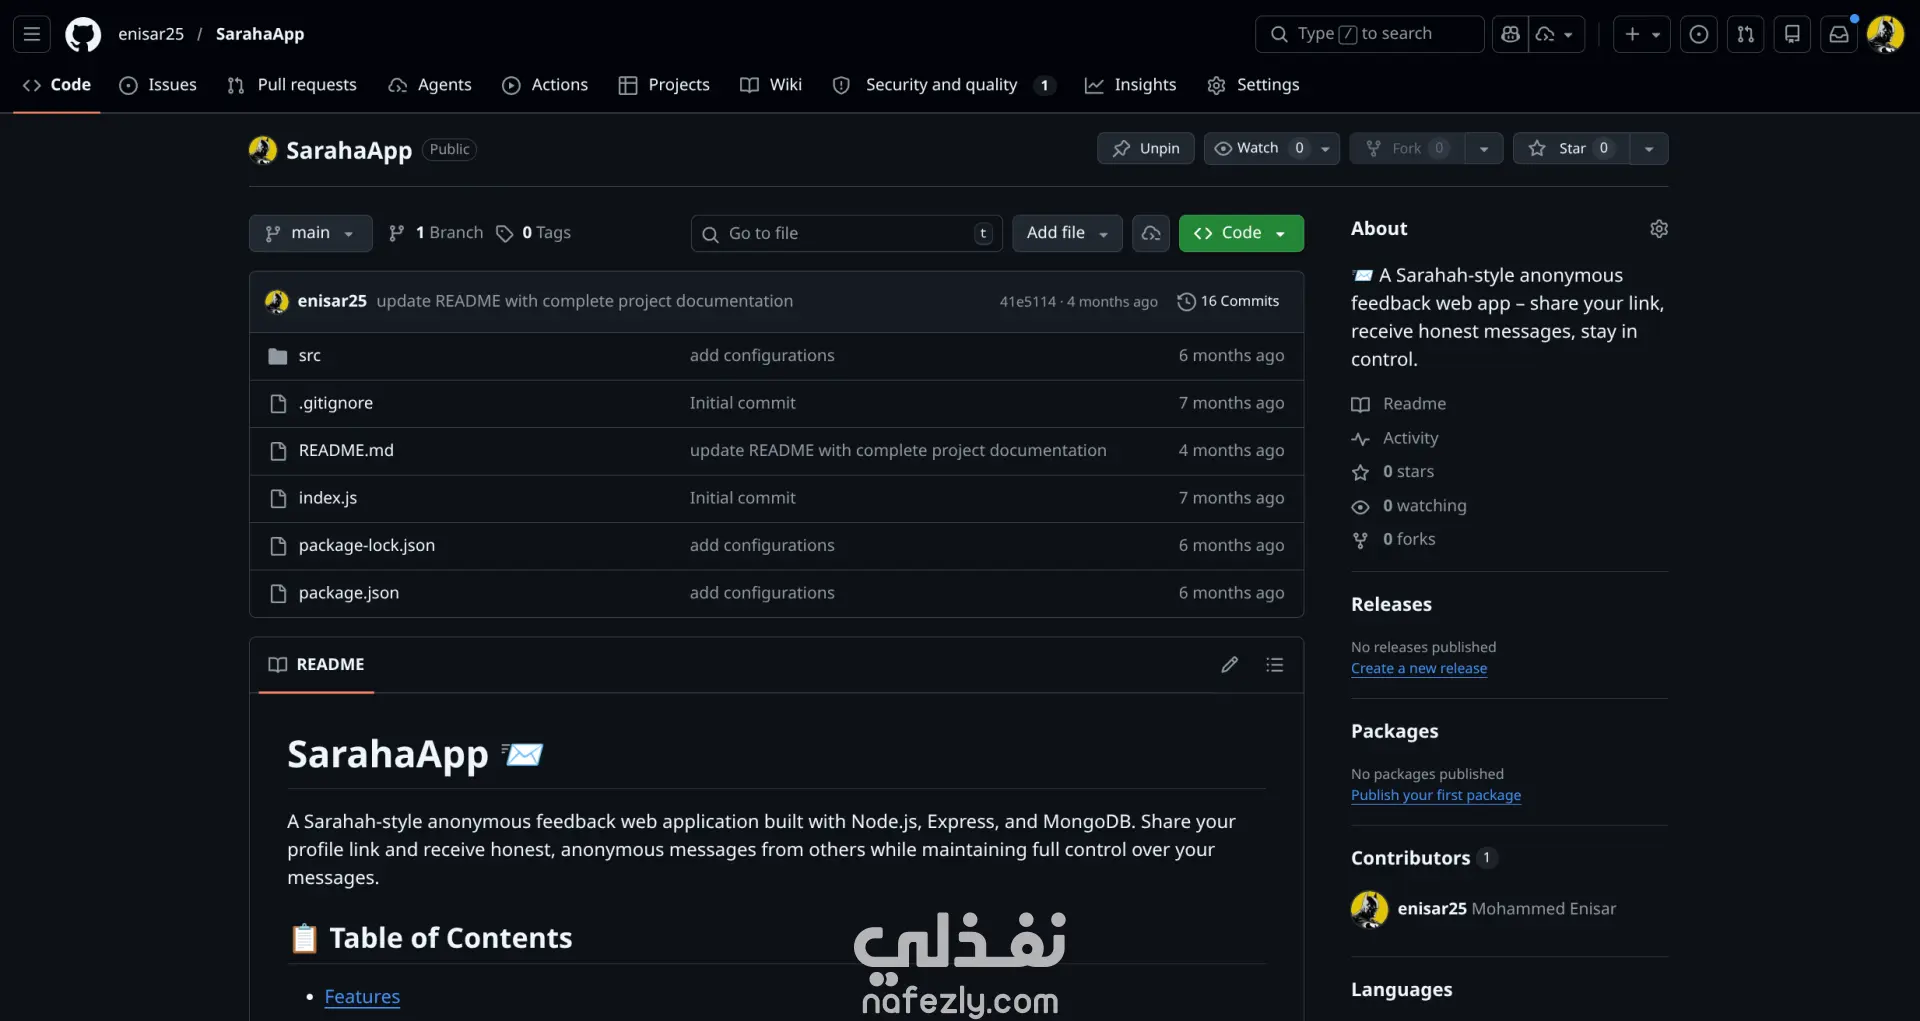This screenshot has width=1920, height=1021.
Task: Open the enisar25 owner breadcrumb link
Action: pyautogui.click(x=151, y=34)
